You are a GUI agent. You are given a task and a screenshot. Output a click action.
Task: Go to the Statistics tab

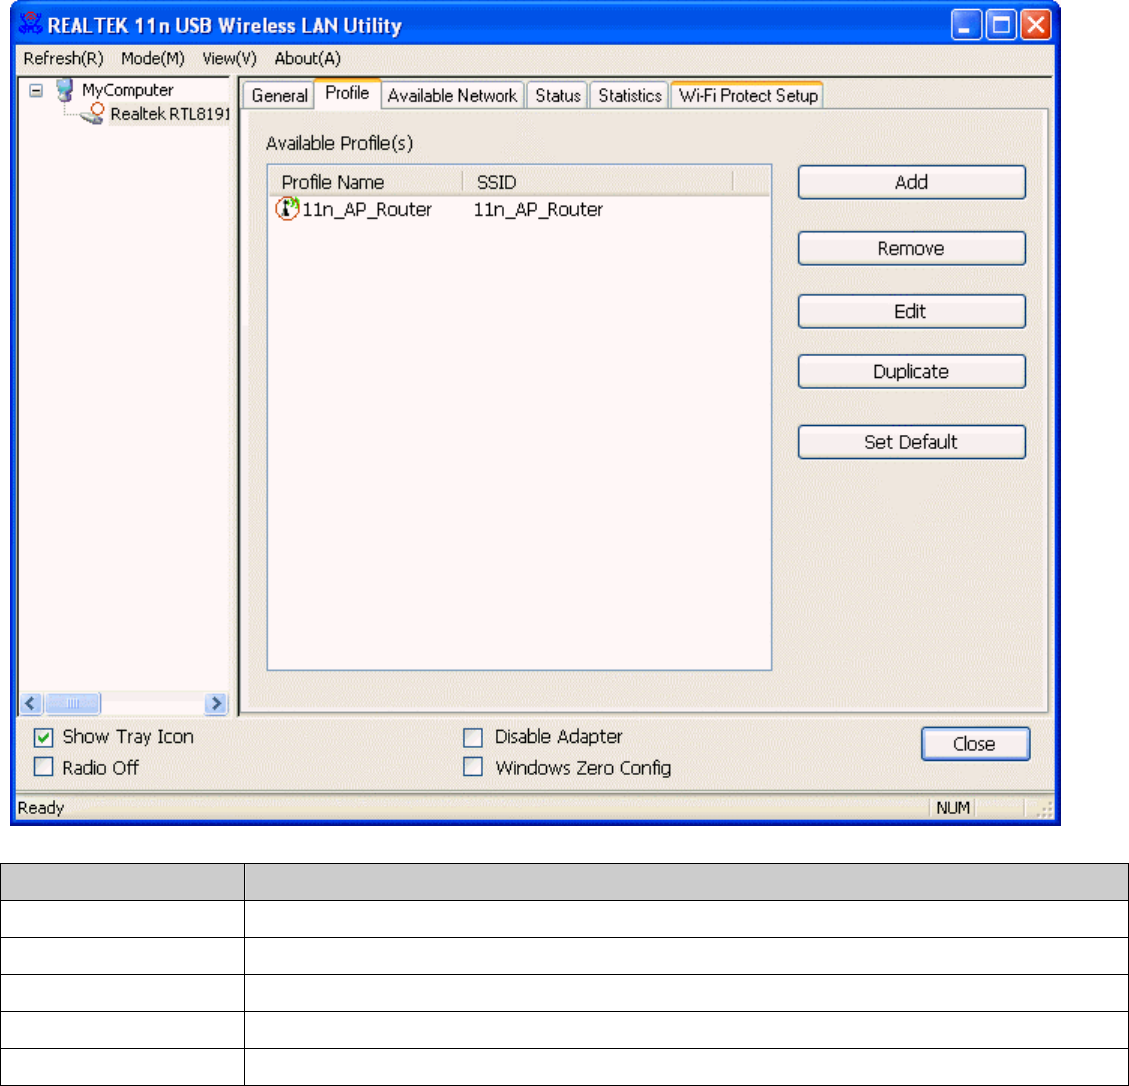click(629, 96)
